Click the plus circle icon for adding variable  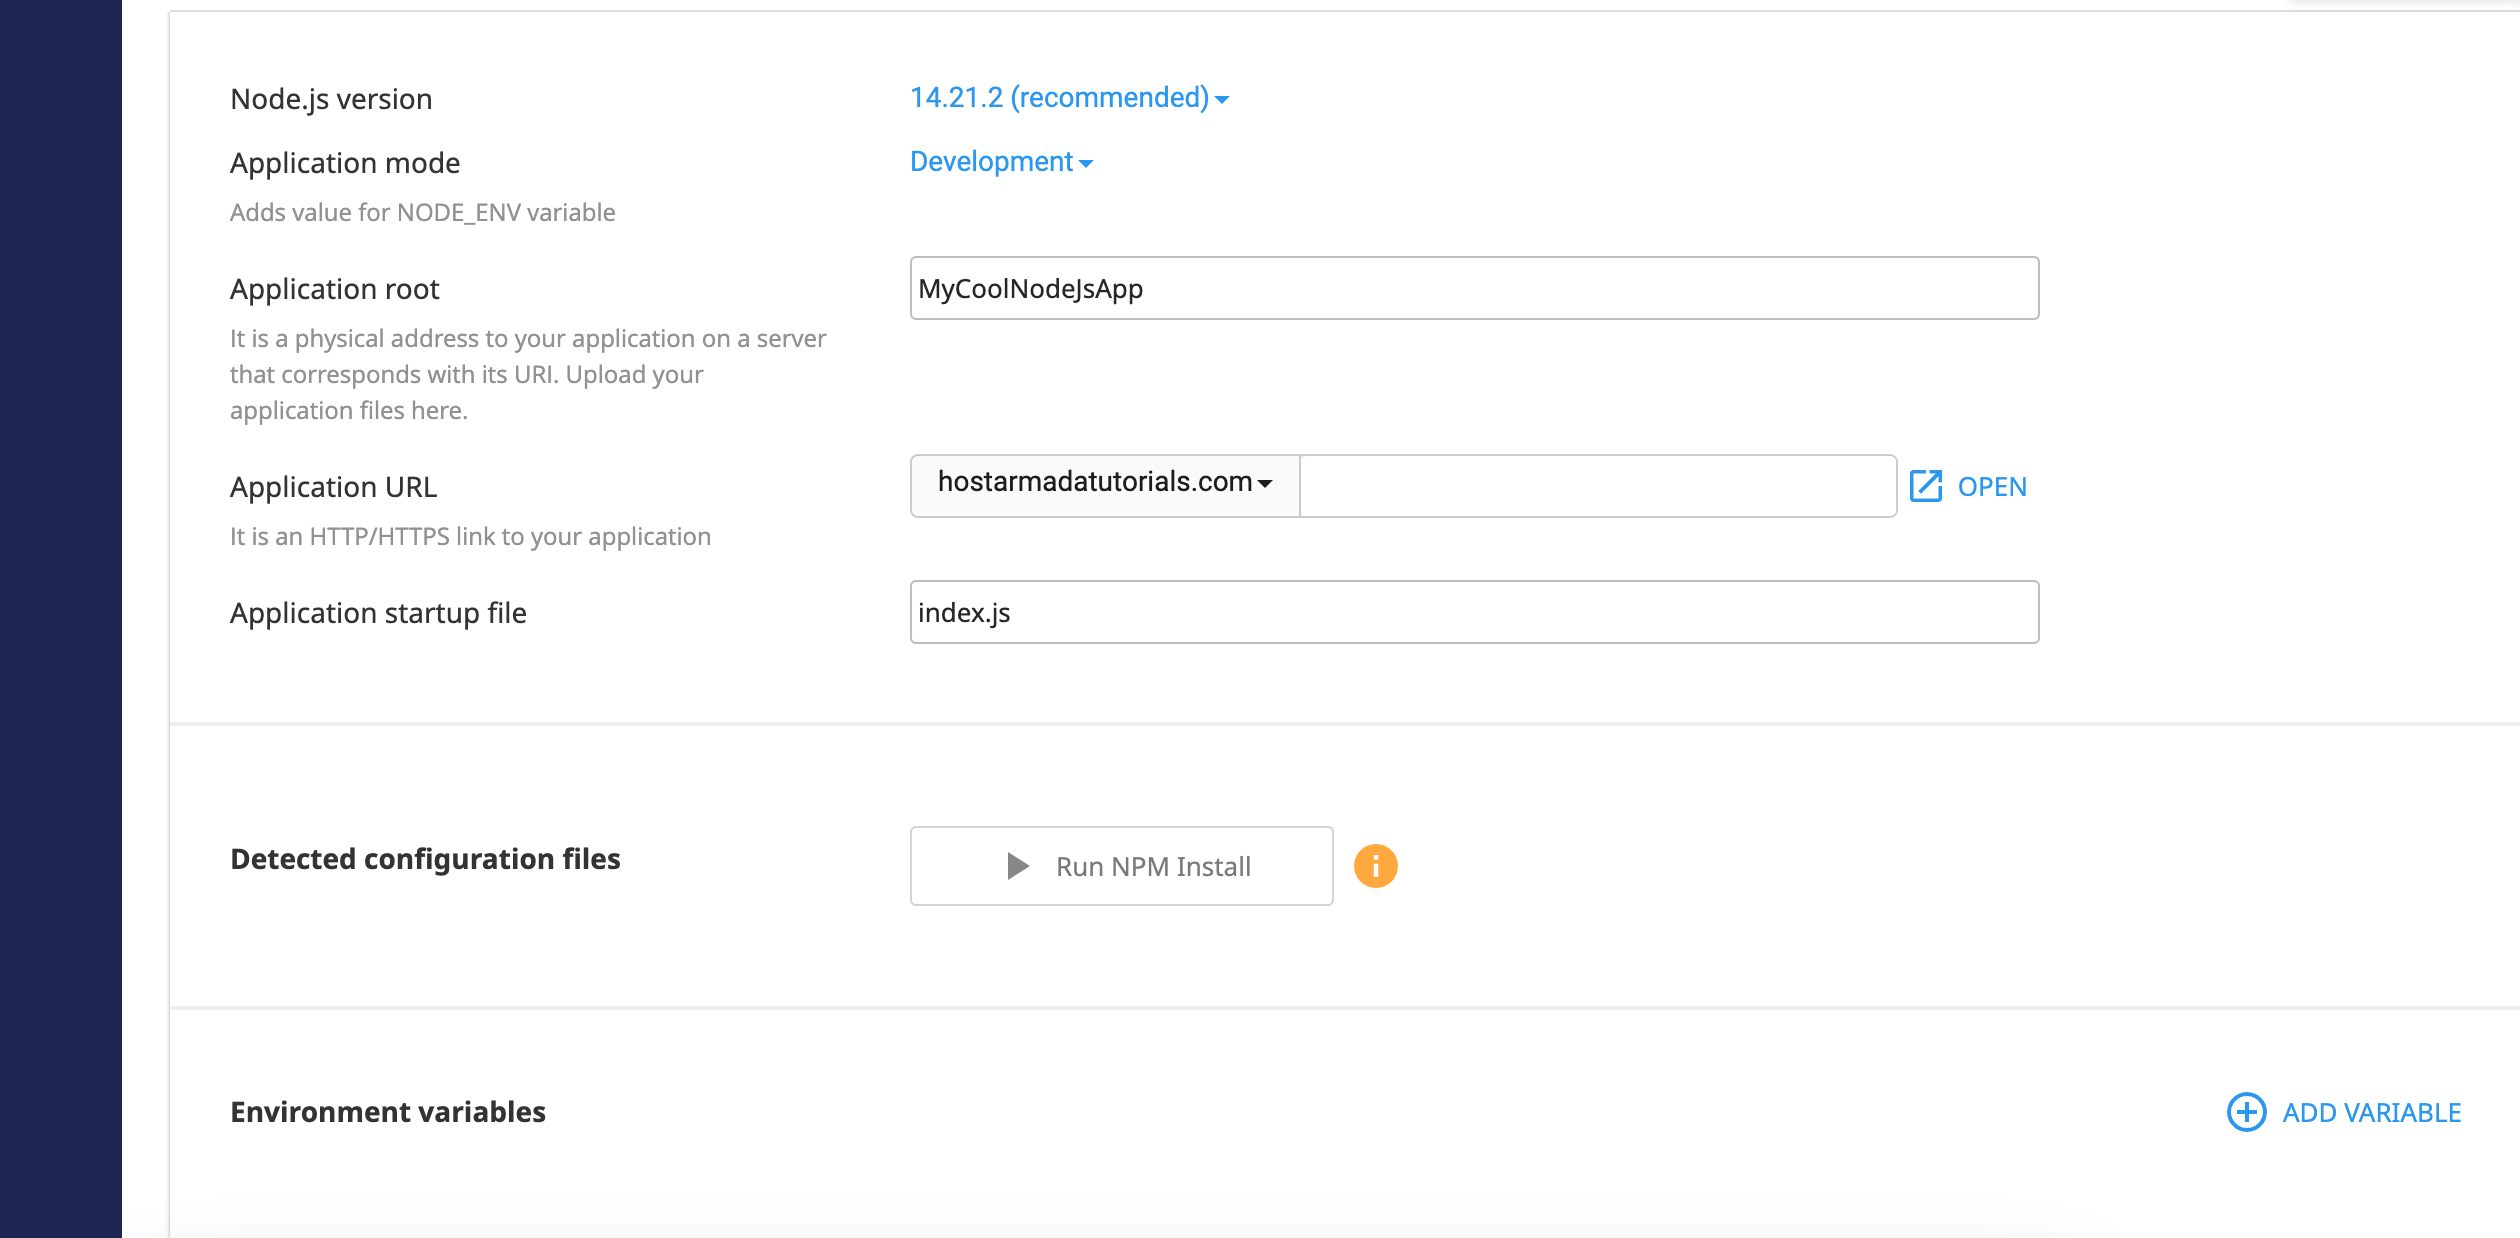[x=2246, y=1112]
